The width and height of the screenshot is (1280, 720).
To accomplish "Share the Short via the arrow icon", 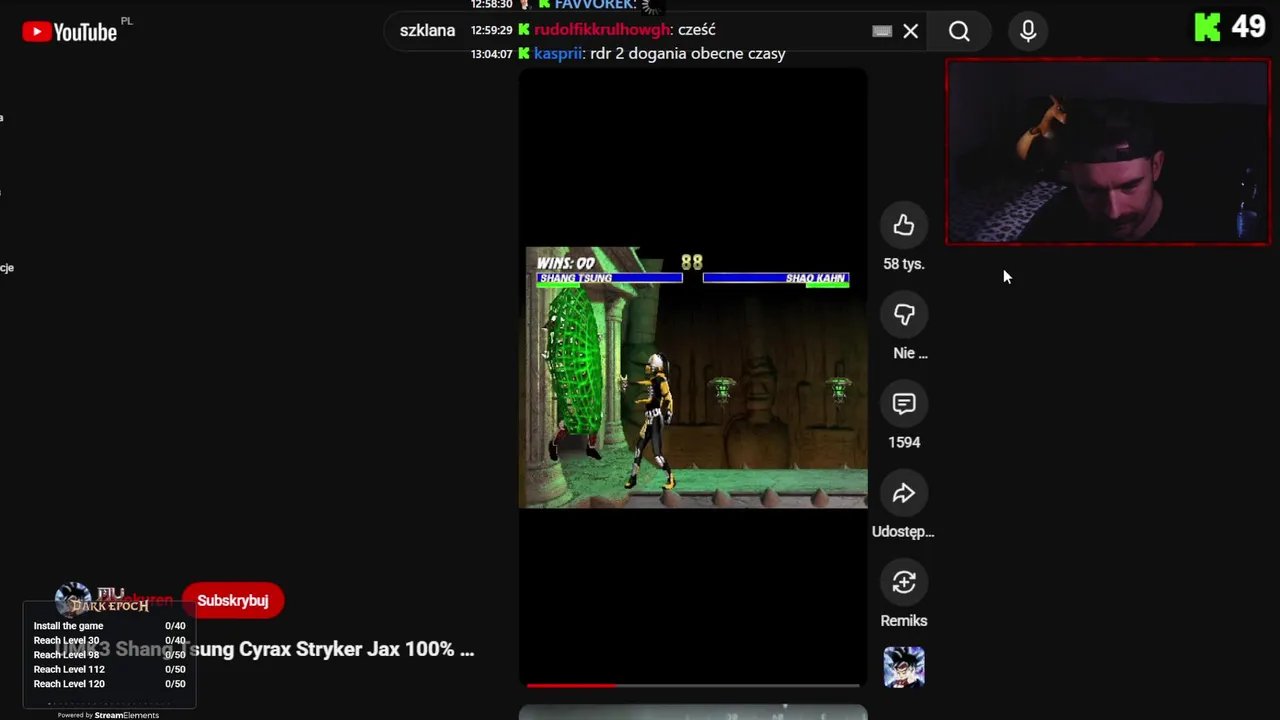I will click(904, 493).
